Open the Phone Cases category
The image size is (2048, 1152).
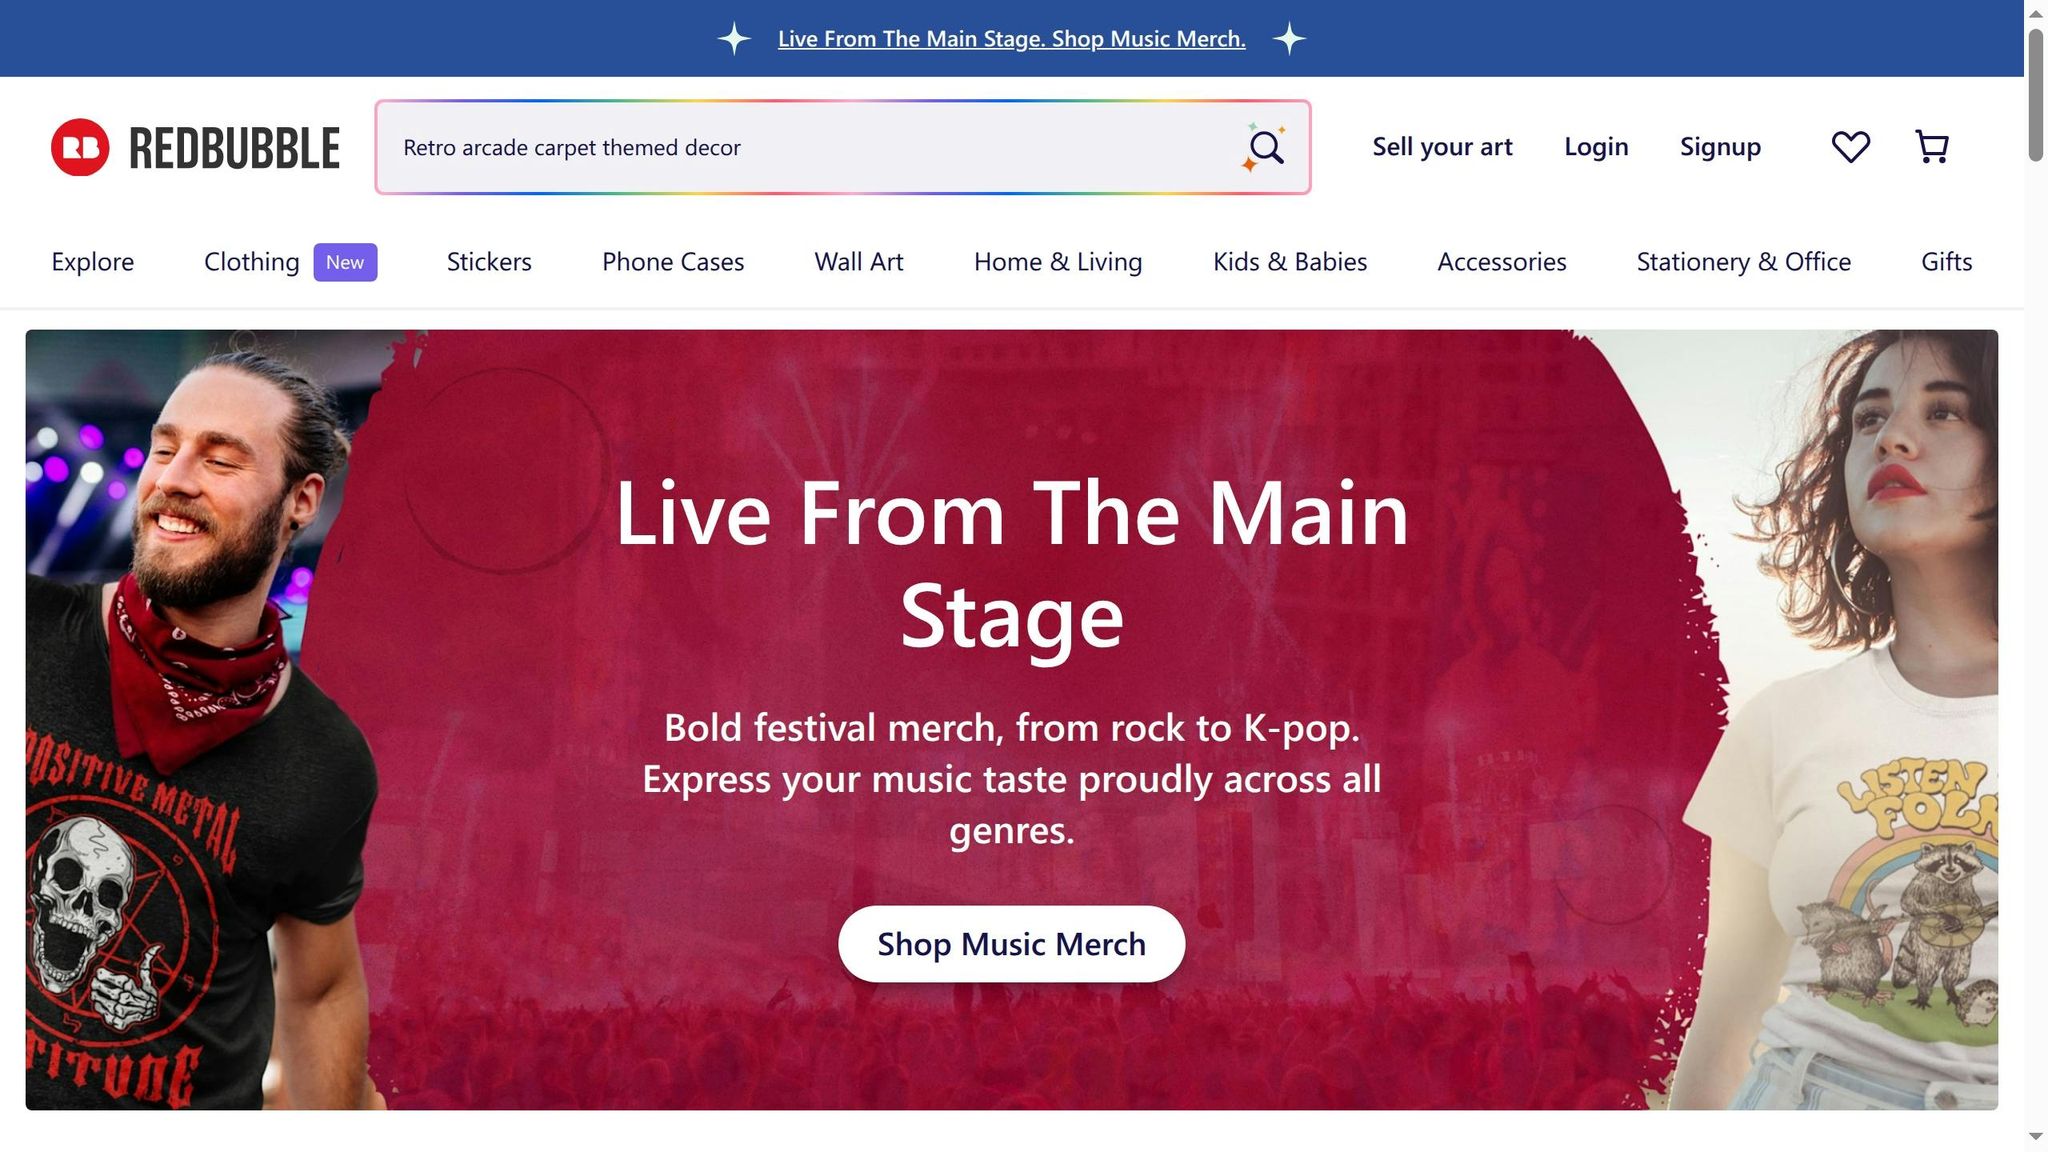673,262
